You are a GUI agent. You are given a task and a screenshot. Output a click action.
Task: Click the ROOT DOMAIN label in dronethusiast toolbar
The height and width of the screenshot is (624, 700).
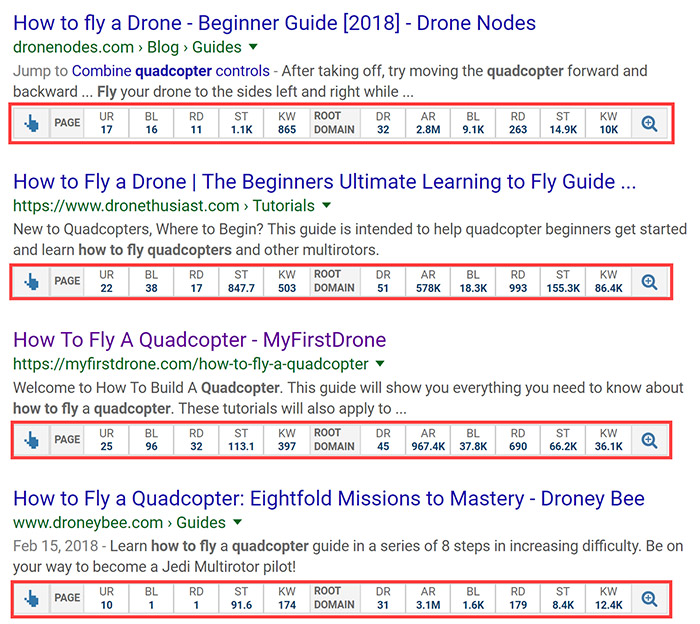click(x=334, y=281)
